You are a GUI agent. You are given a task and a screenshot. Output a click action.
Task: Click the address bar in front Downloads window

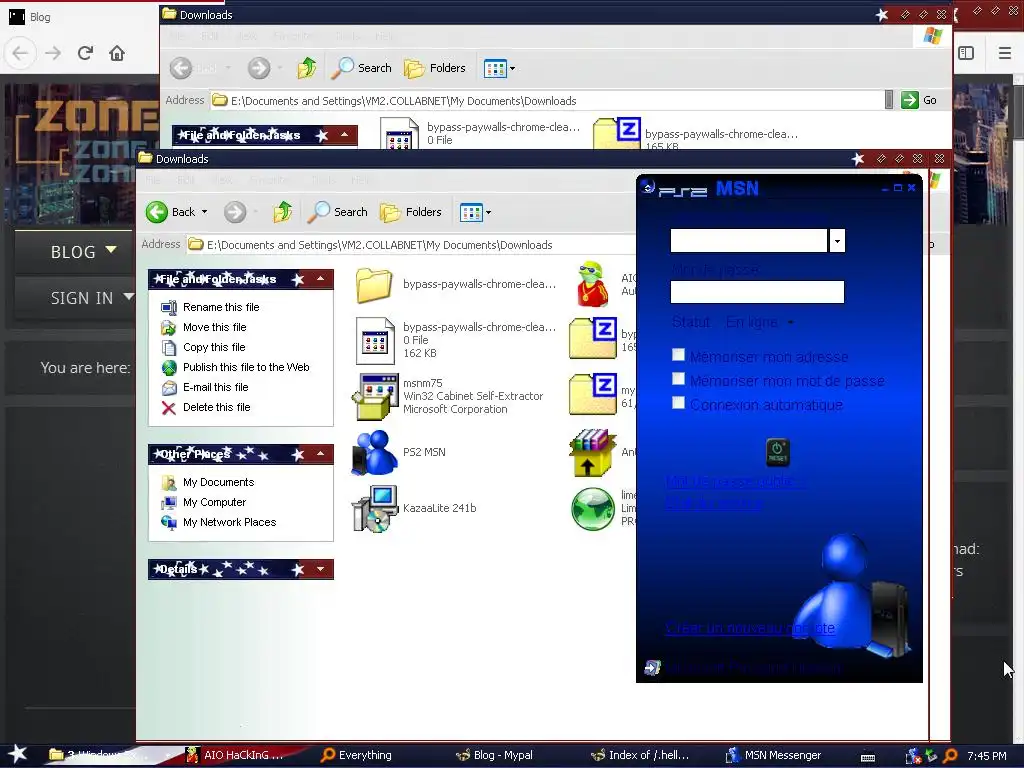(x=411, y=245)
